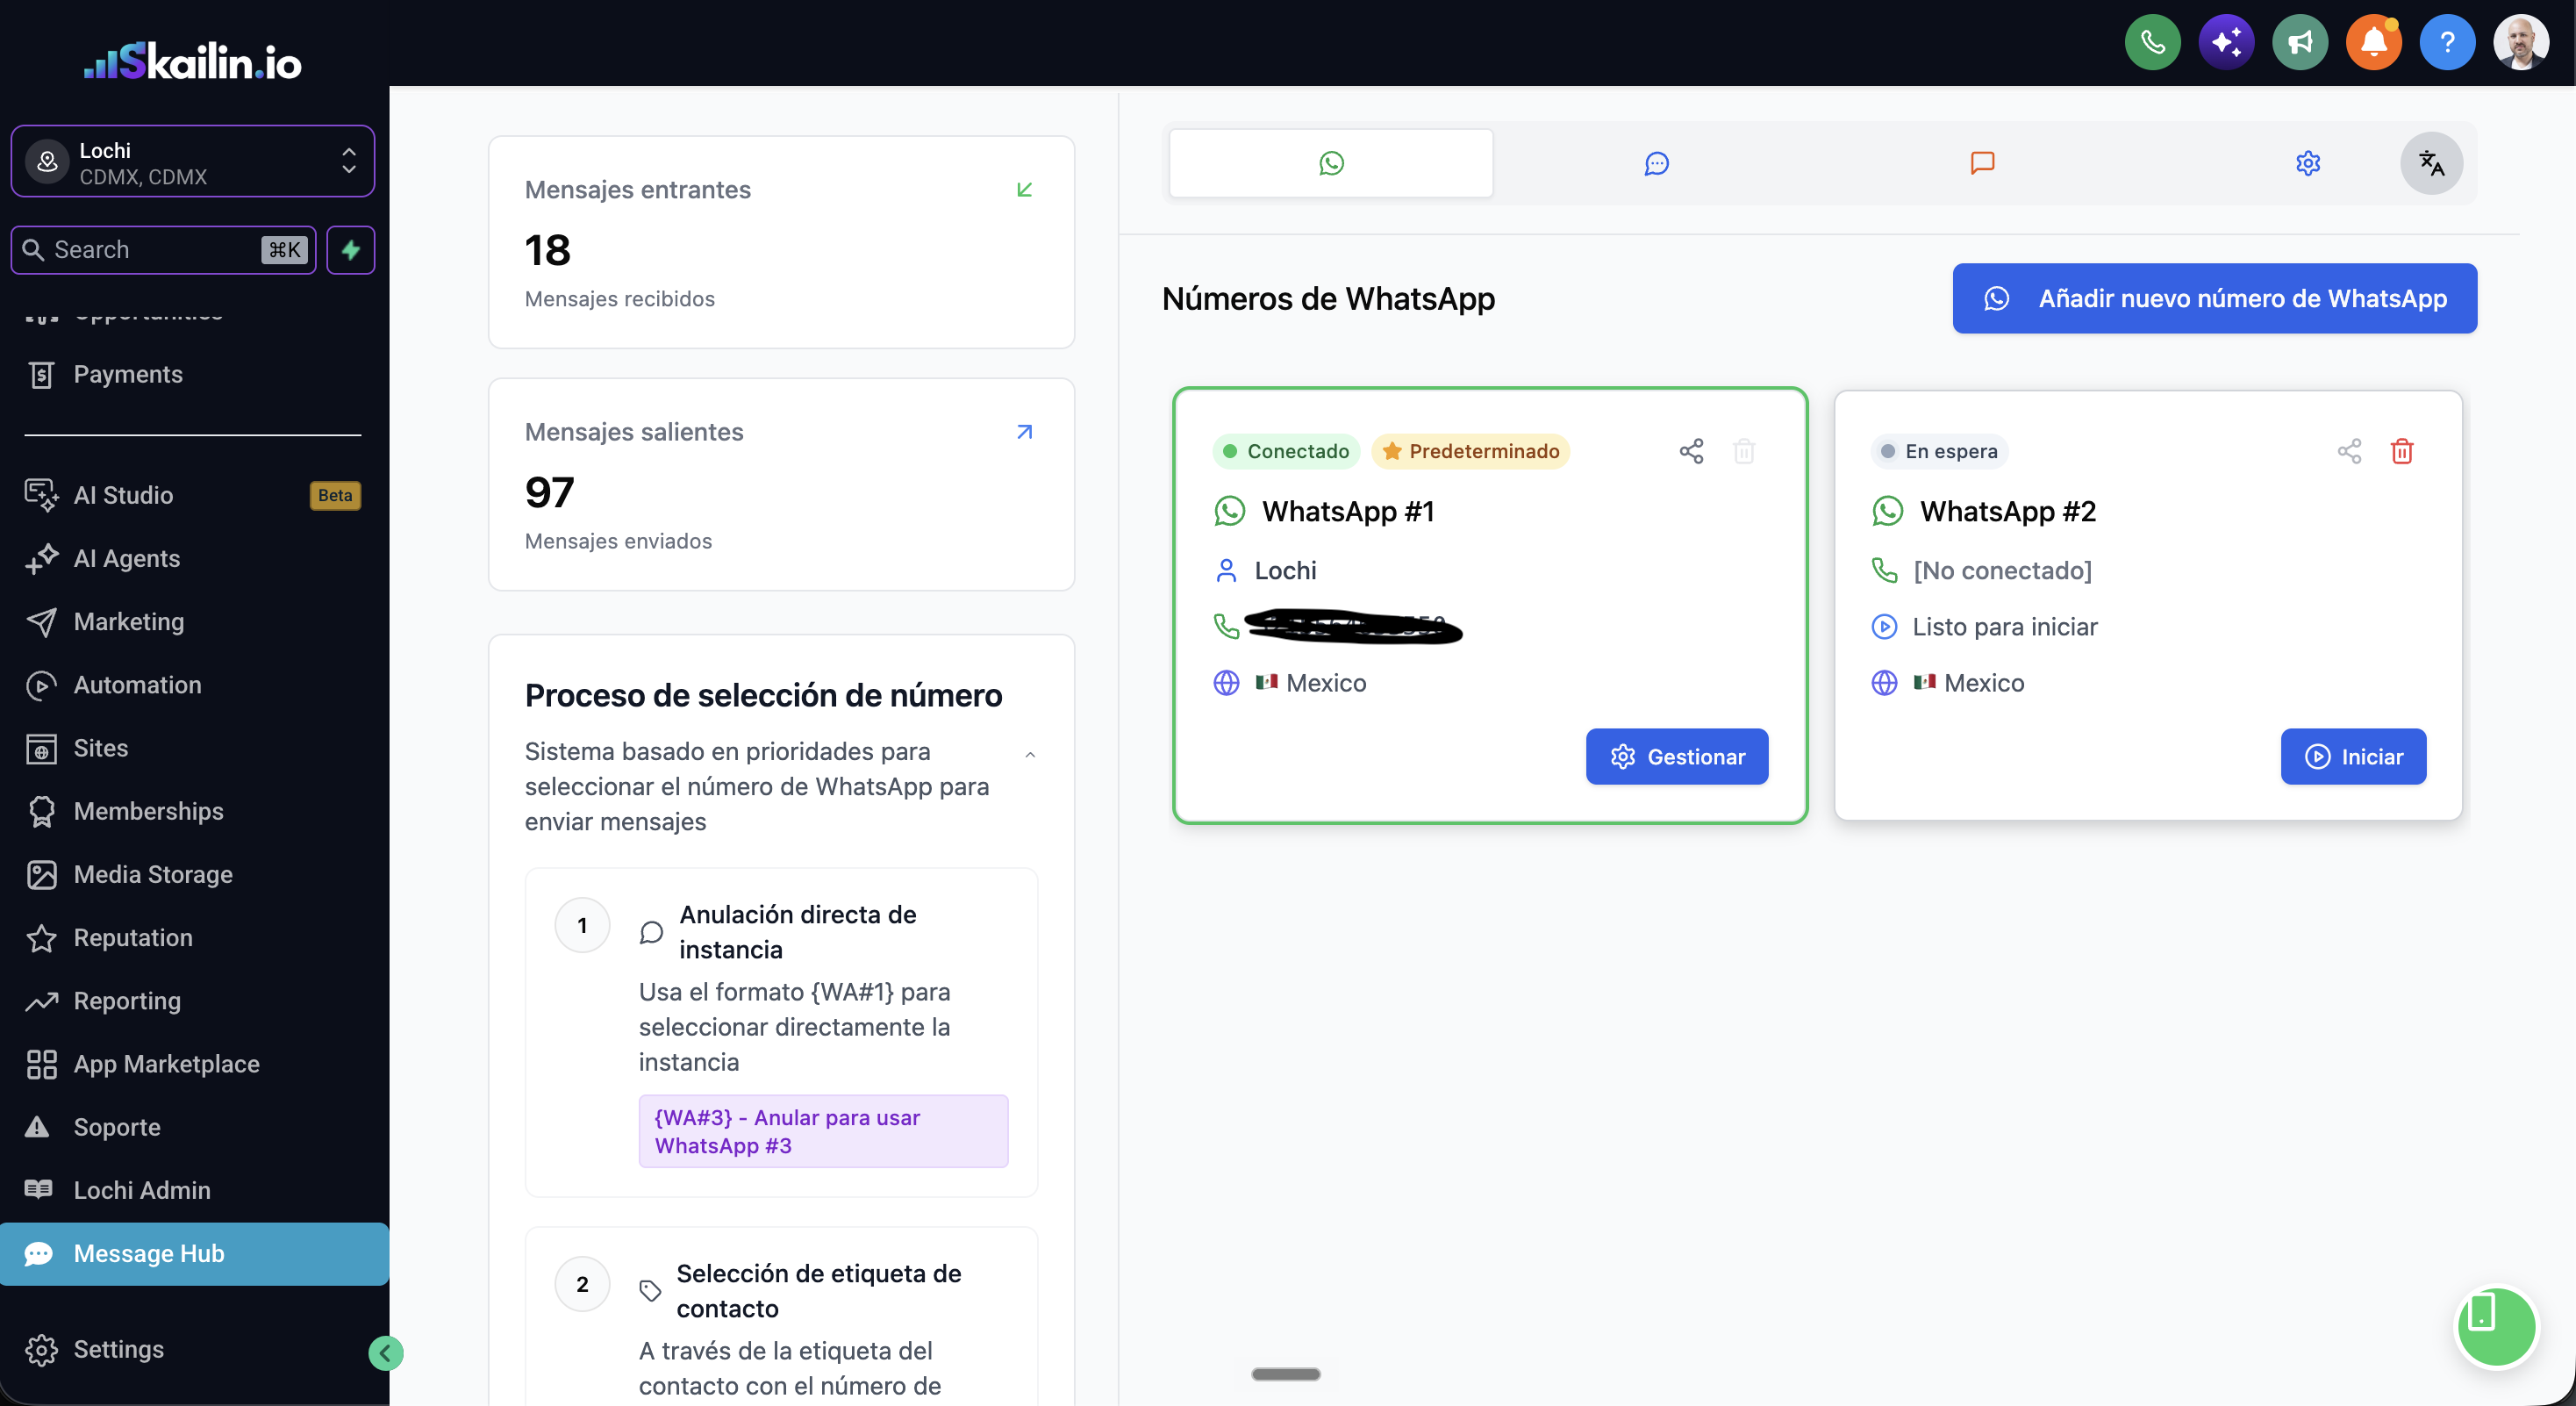
Task: Delete the WhatsApp #2 number
Action: [x=2402, y=451]
